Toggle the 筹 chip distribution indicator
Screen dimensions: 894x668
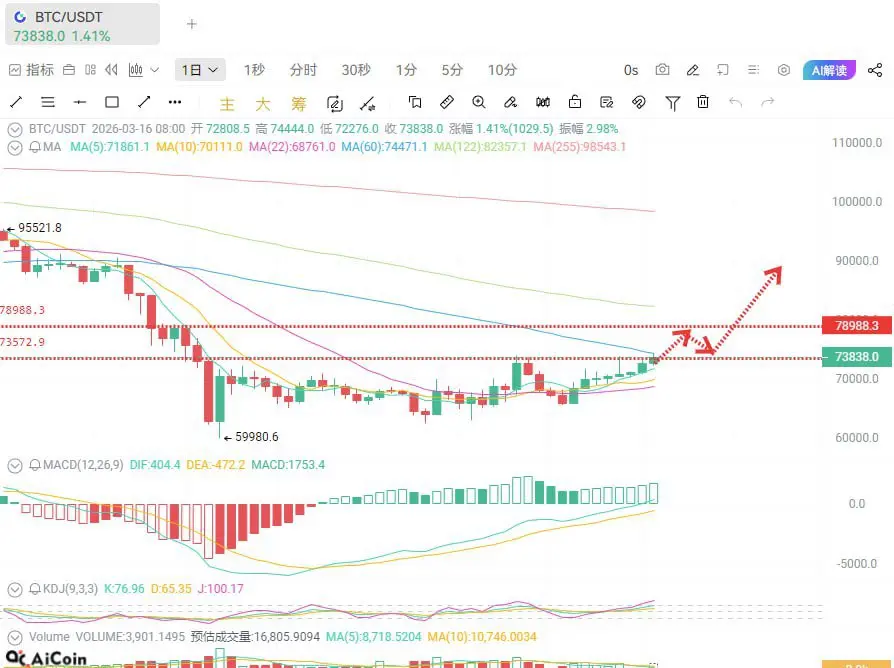298,104
